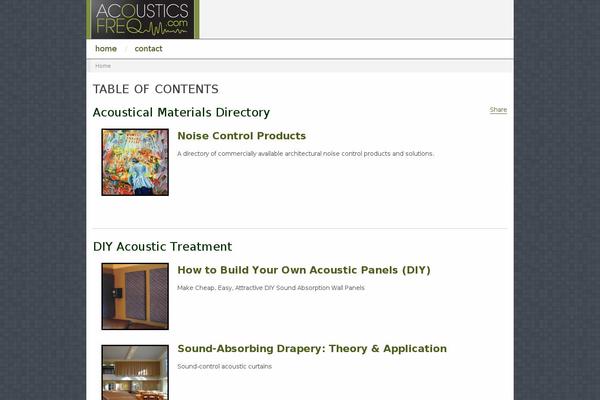The height and width of the screenshot is (400, 600).
Task: Click the text 'Sound-control acoustic curtains'
Action: point(225,366)
